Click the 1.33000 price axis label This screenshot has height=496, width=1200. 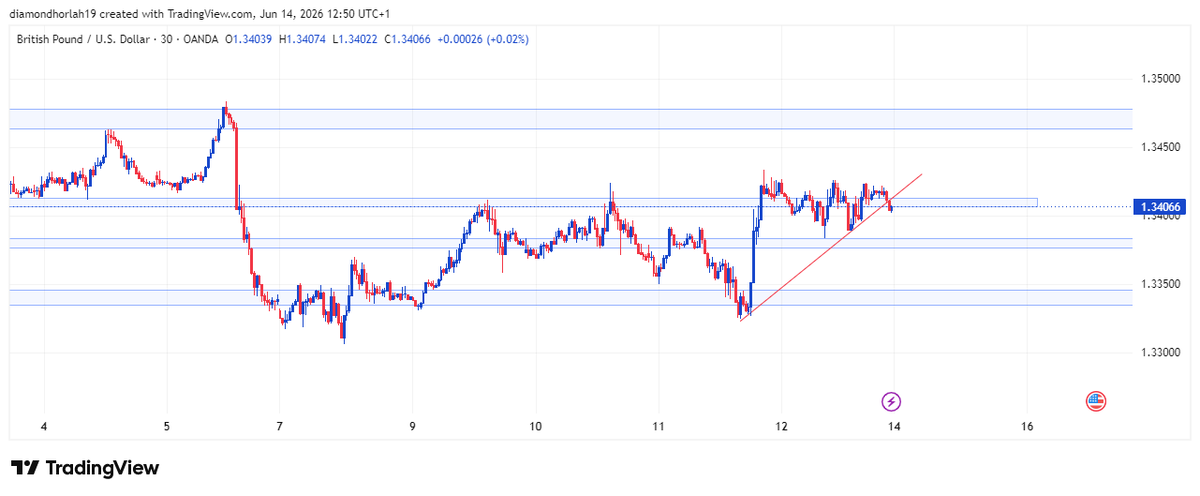pyautogui.click(x=1160, y=352)
